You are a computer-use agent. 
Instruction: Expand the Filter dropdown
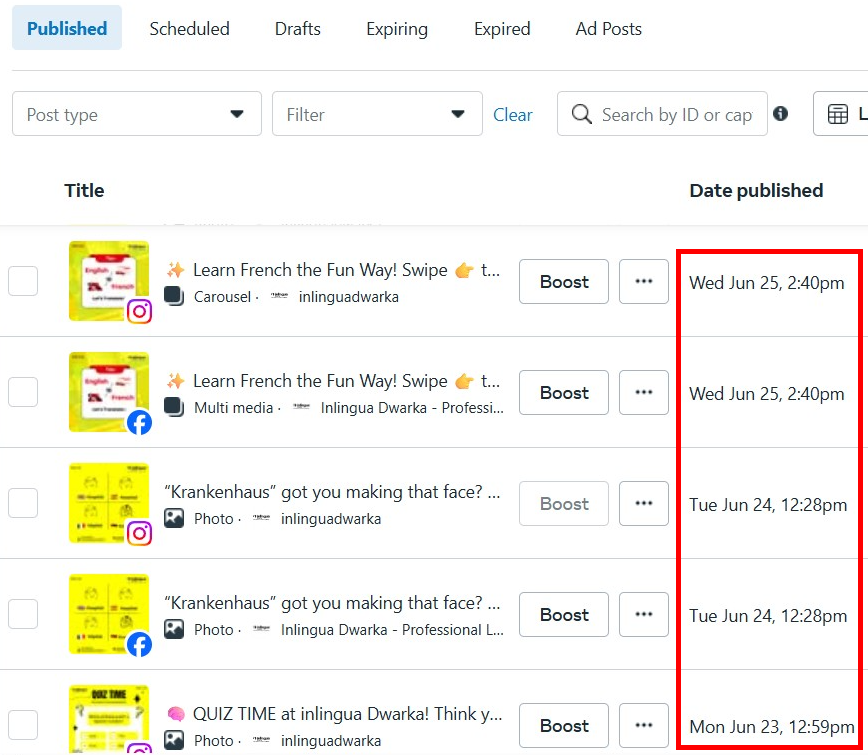(377, 114)
